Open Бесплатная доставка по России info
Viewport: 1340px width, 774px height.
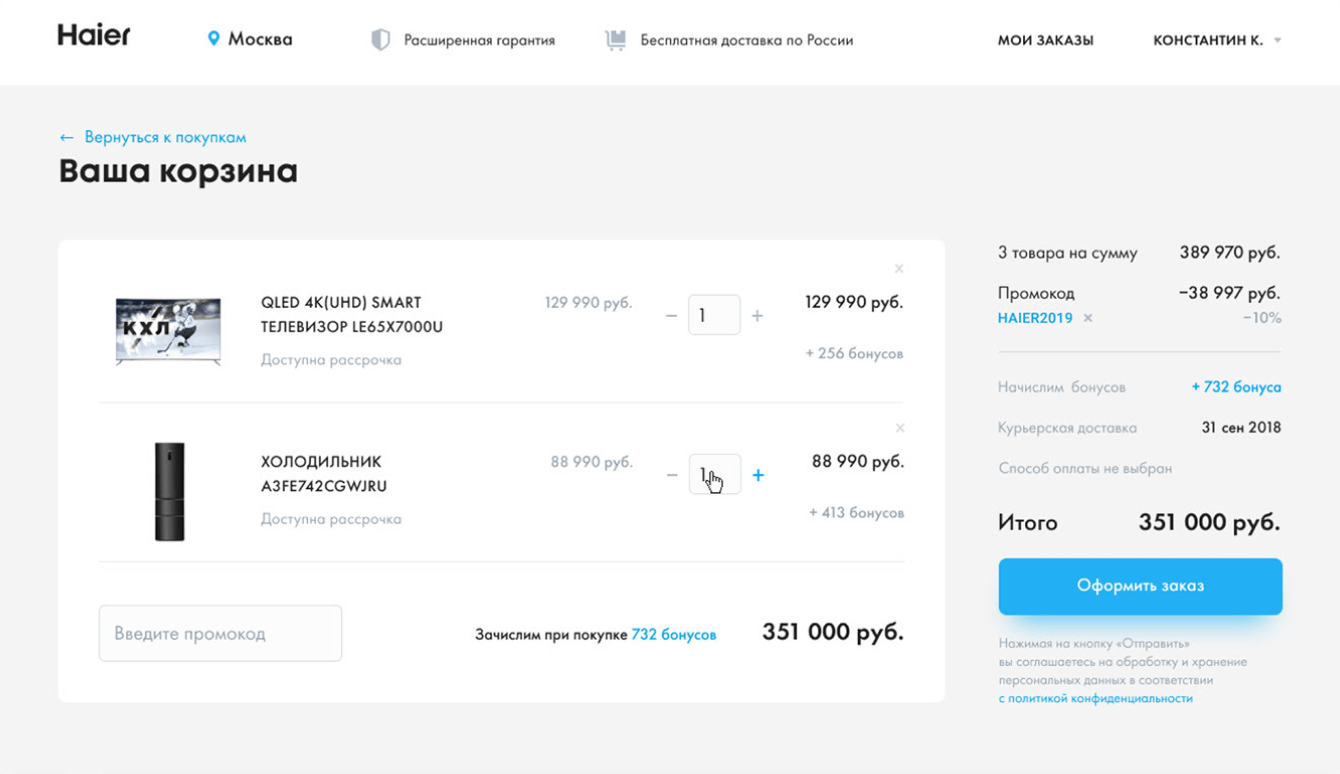(747, 41)
